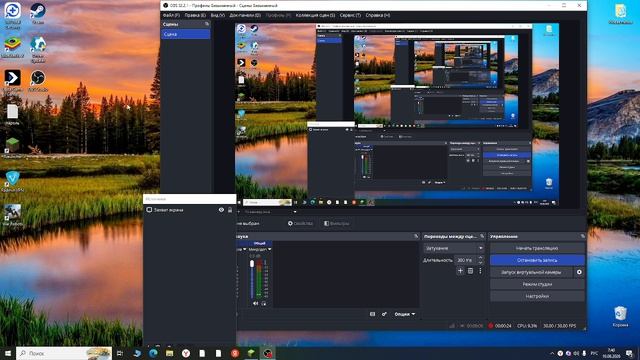Click the red recording indicator in the status bar
Viewport: 640px width, 360px height.
click(491, 326)
